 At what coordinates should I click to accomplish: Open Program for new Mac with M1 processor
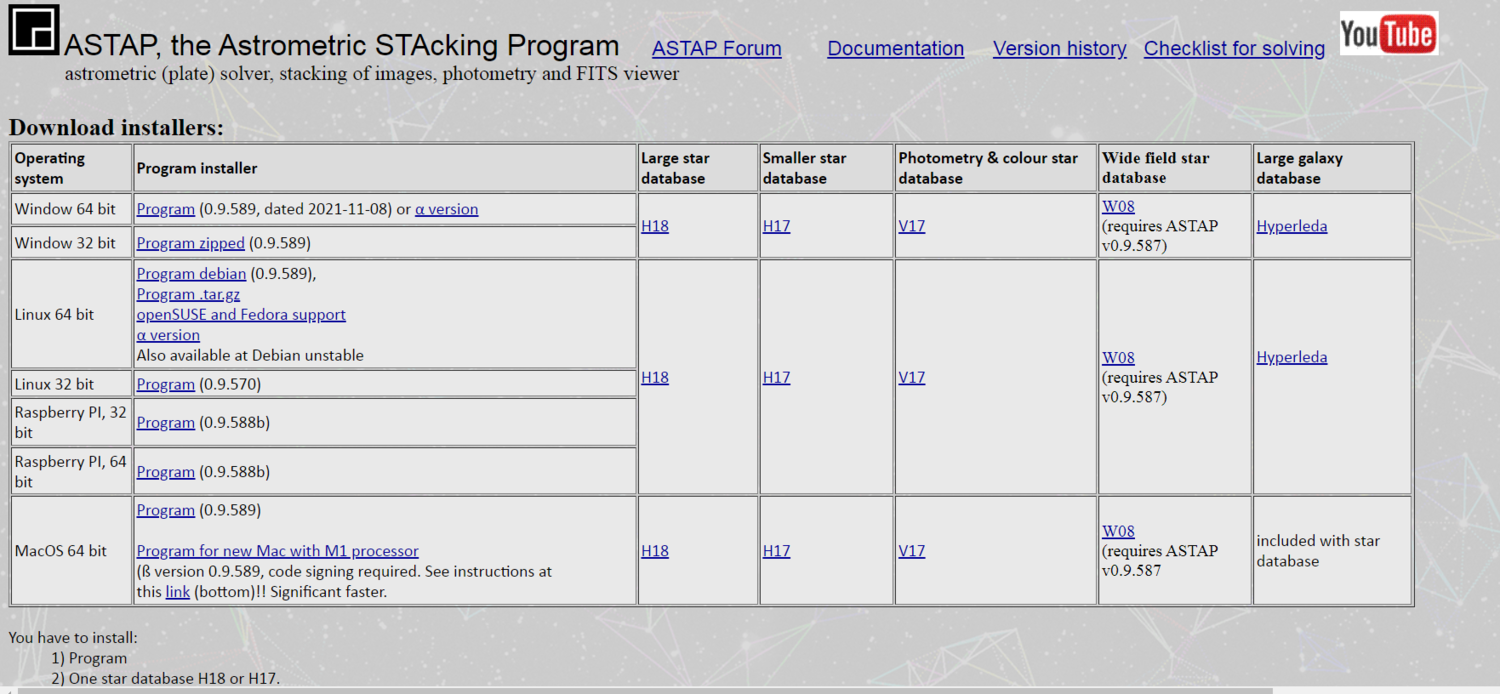277,551
